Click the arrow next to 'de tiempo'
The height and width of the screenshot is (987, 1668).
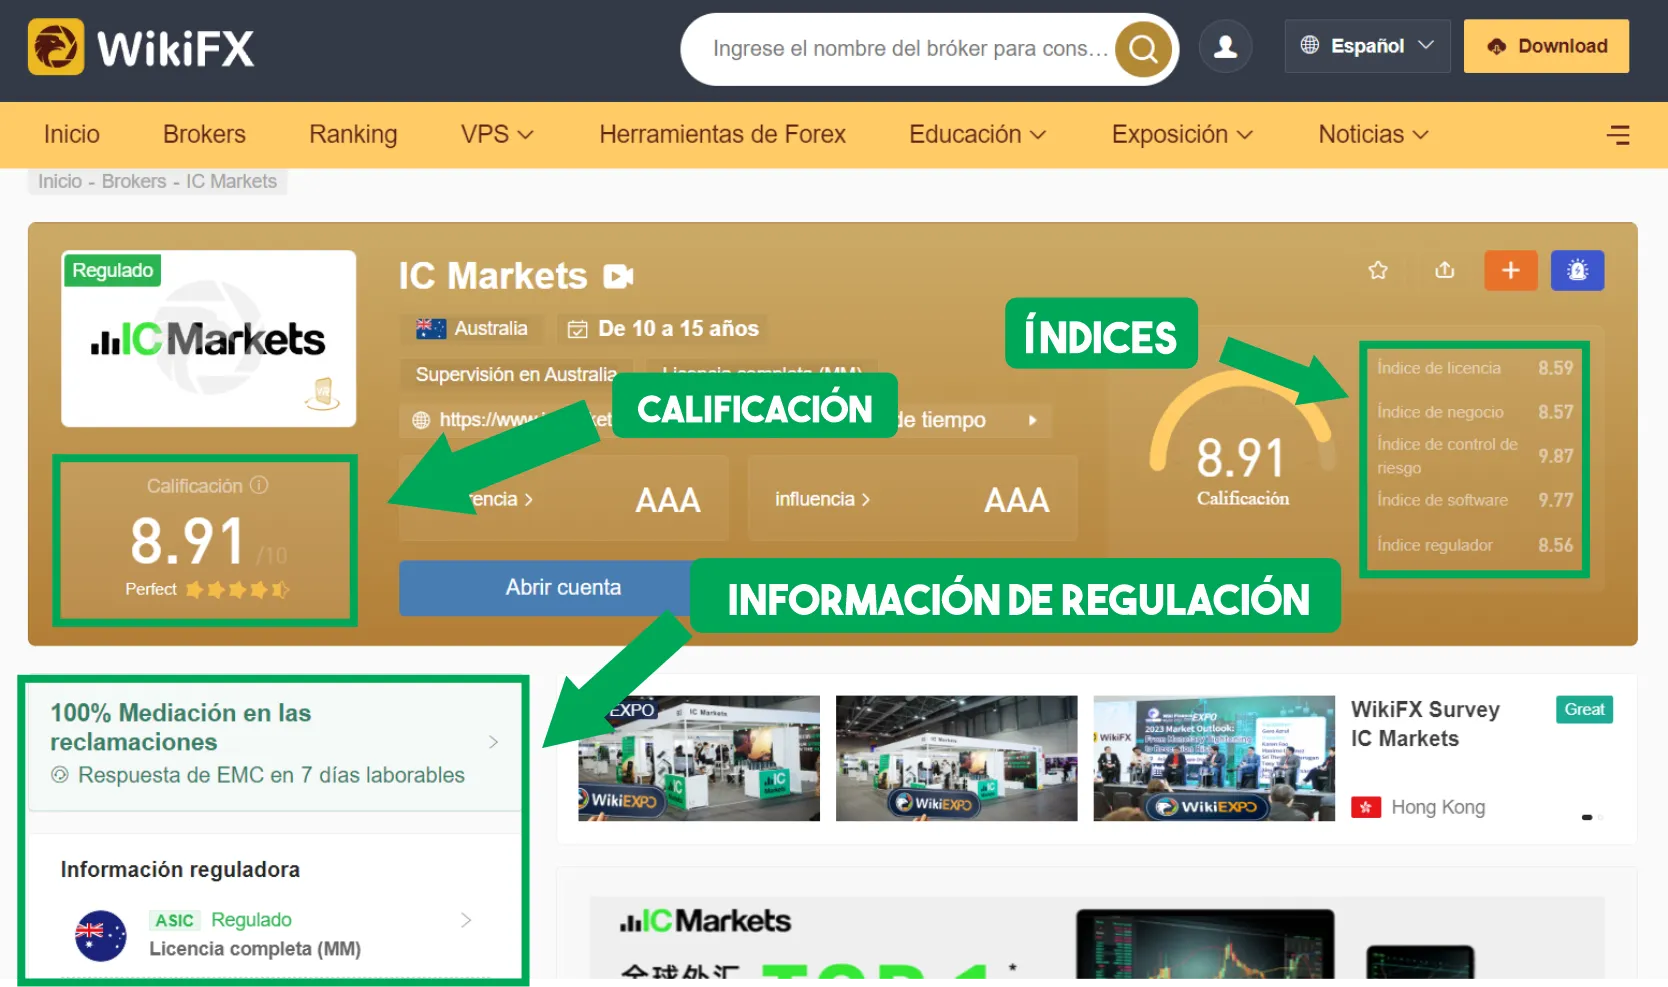pos(1033,420)
